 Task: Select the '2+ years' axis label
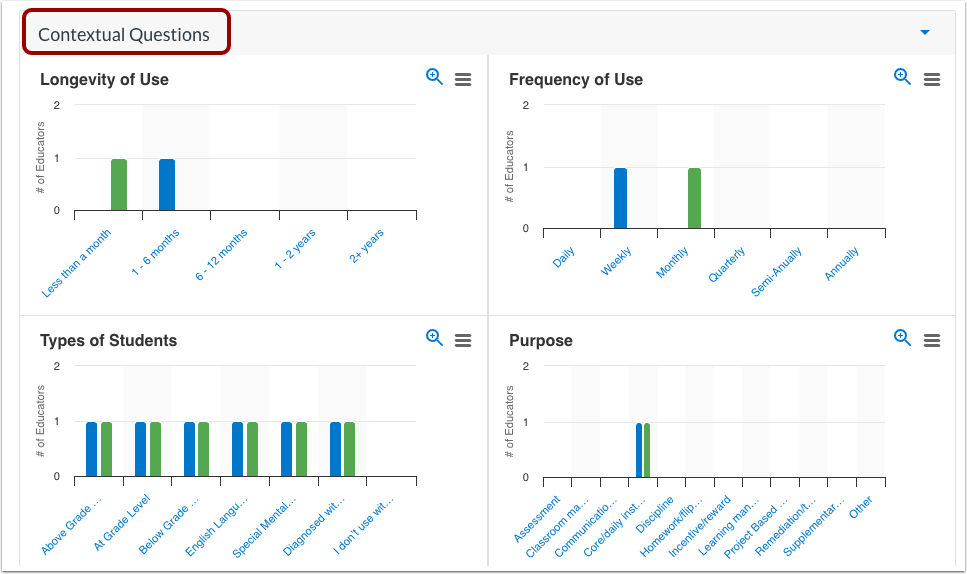click(367, 245)
